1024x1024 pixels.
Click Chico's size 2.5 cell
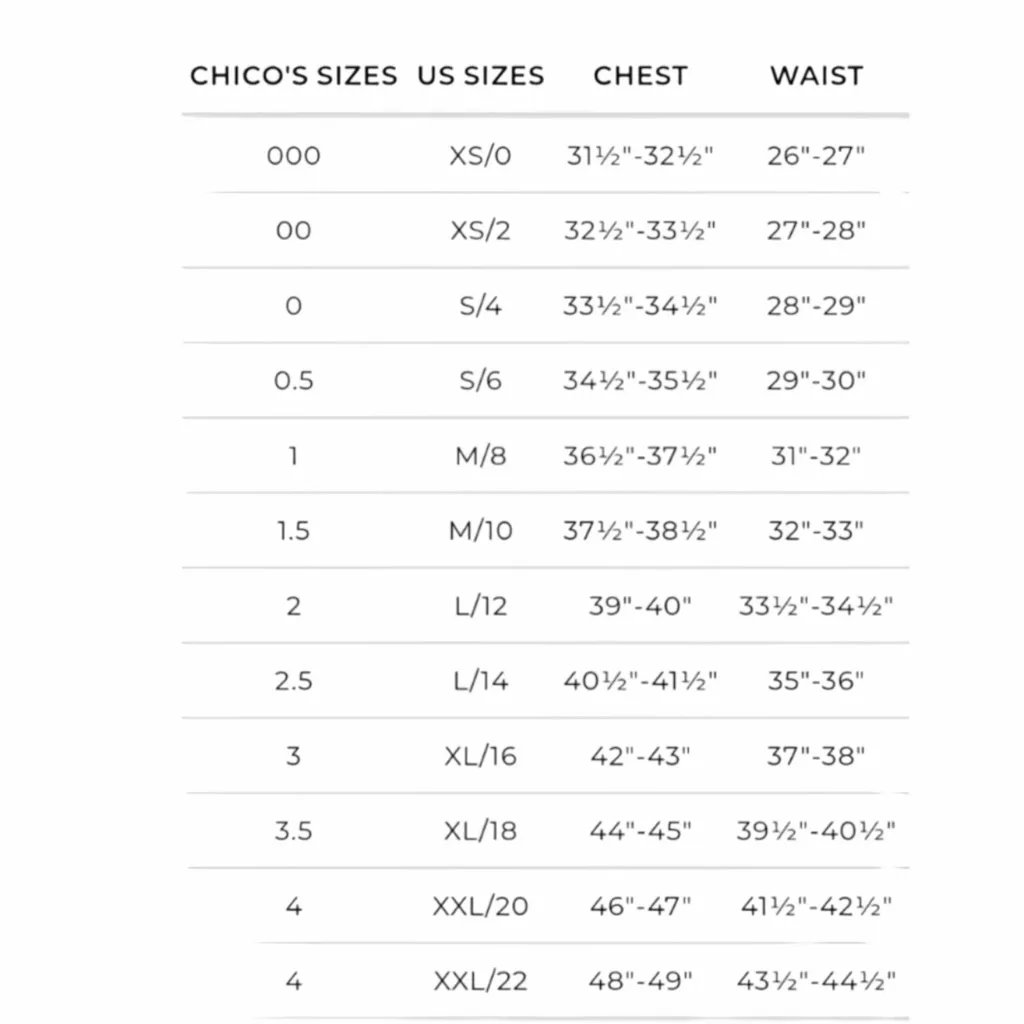(x=293, y=681)
